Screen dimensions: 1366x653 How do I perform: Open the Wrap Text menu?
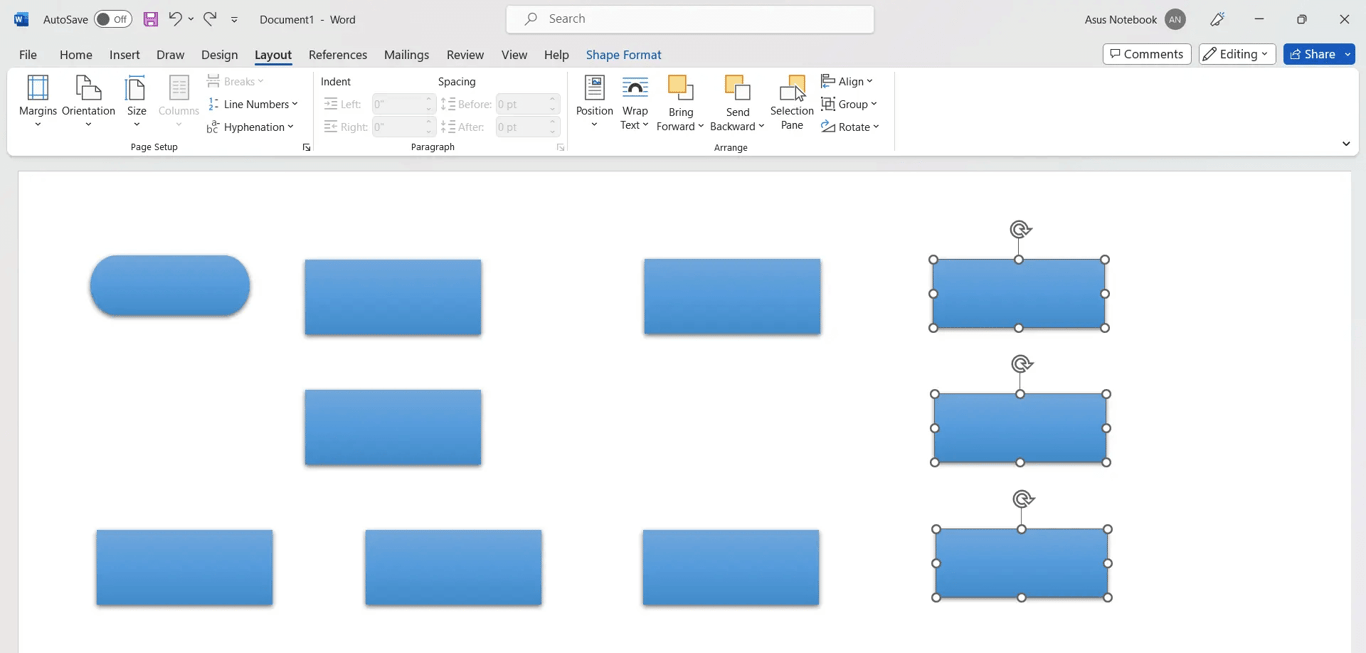[634, 102]
